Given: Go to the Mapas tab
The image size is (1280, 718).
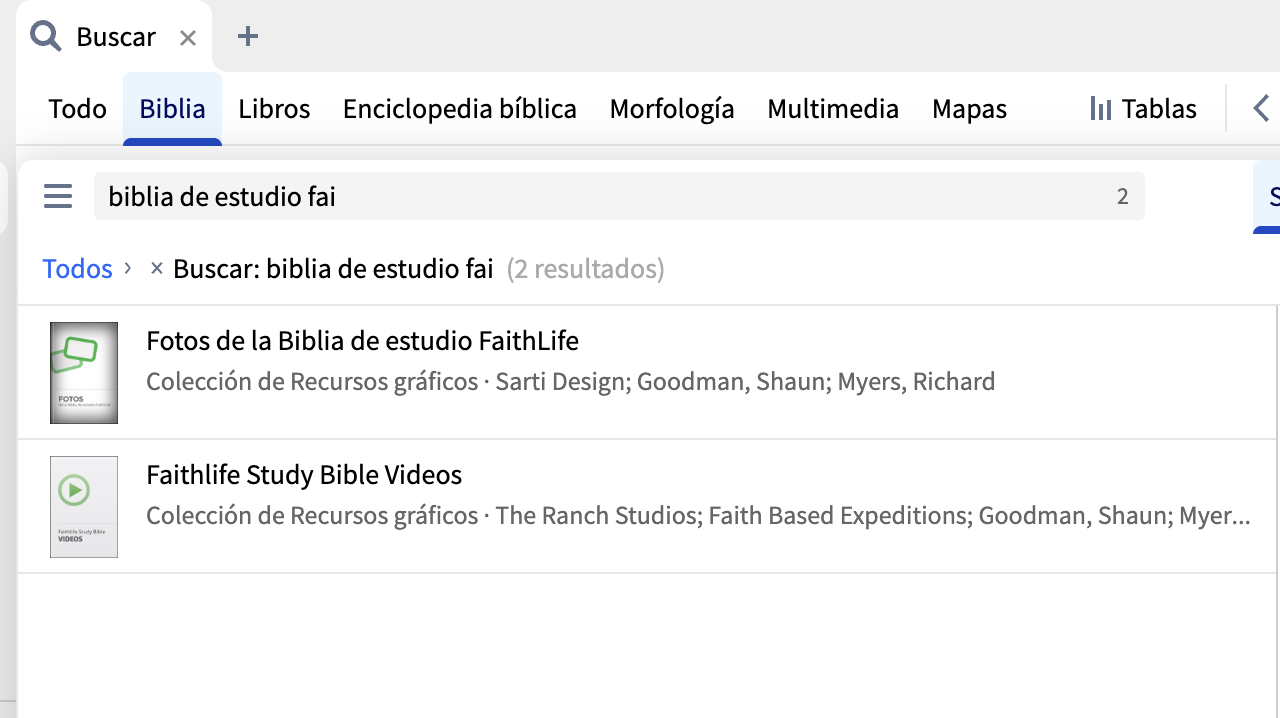Looking at the screenshot, I should pos(969,109).
